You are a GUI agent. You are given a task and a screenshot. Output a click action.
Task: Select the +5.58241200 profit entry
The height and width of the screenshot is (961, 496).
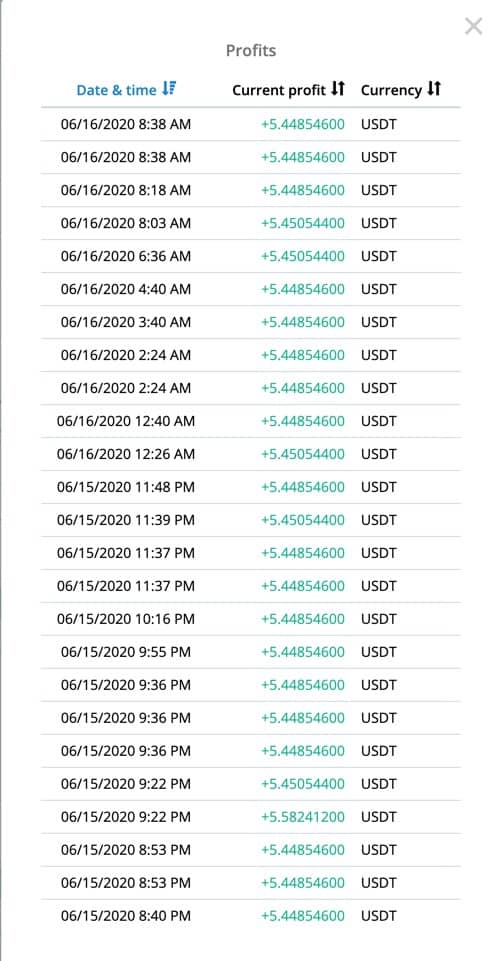(303, 817)
